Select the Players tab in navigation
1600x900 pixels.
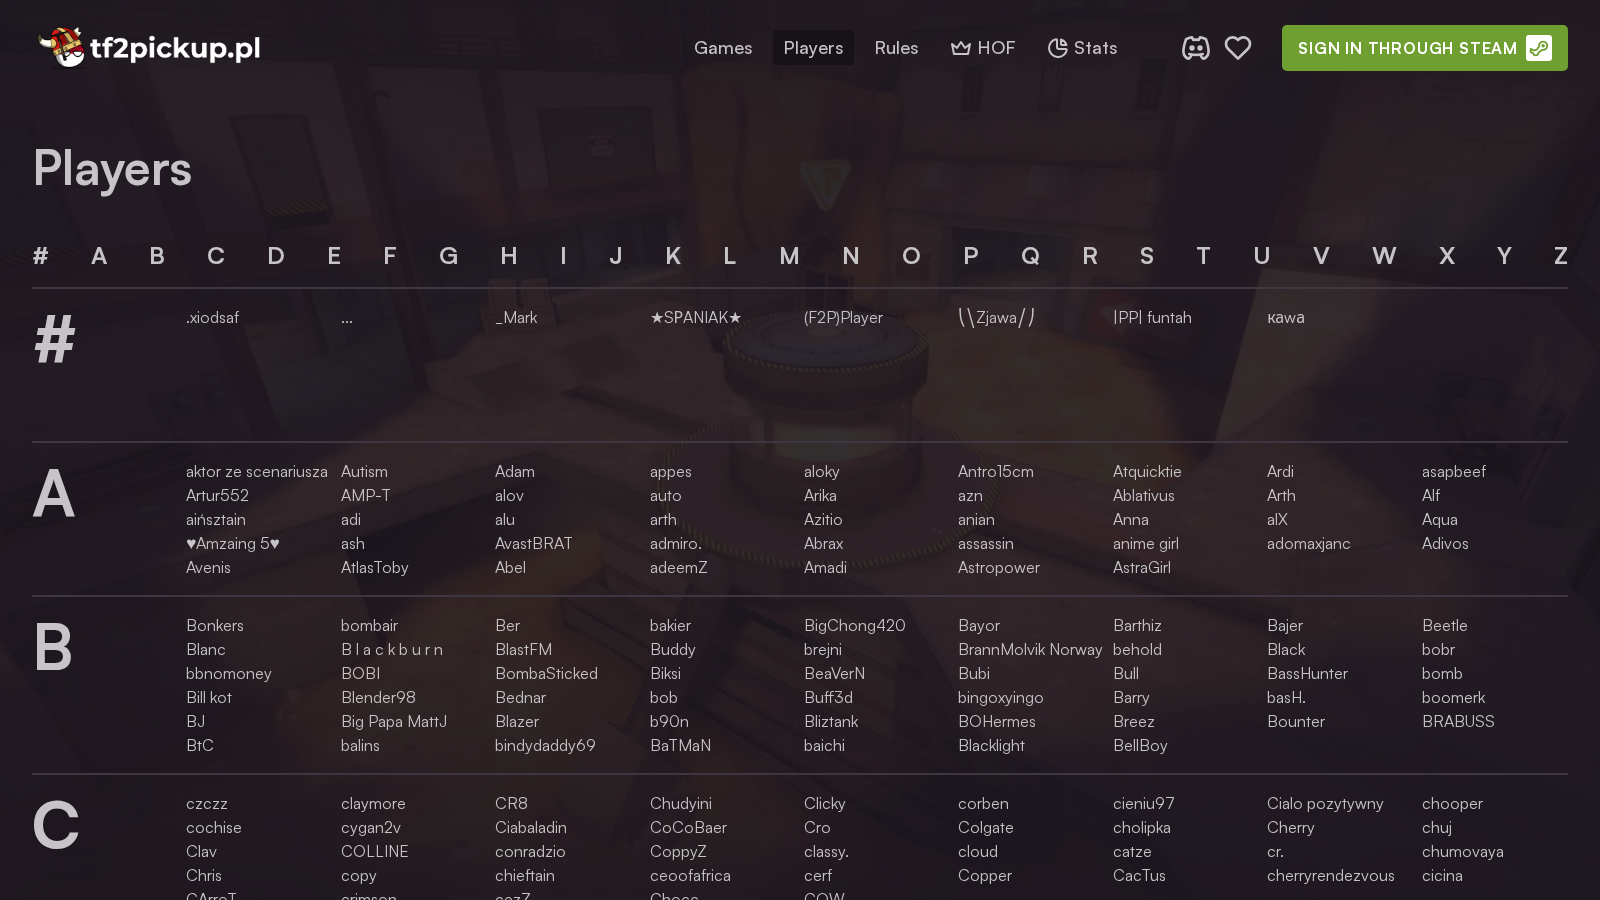pos(813,47)
